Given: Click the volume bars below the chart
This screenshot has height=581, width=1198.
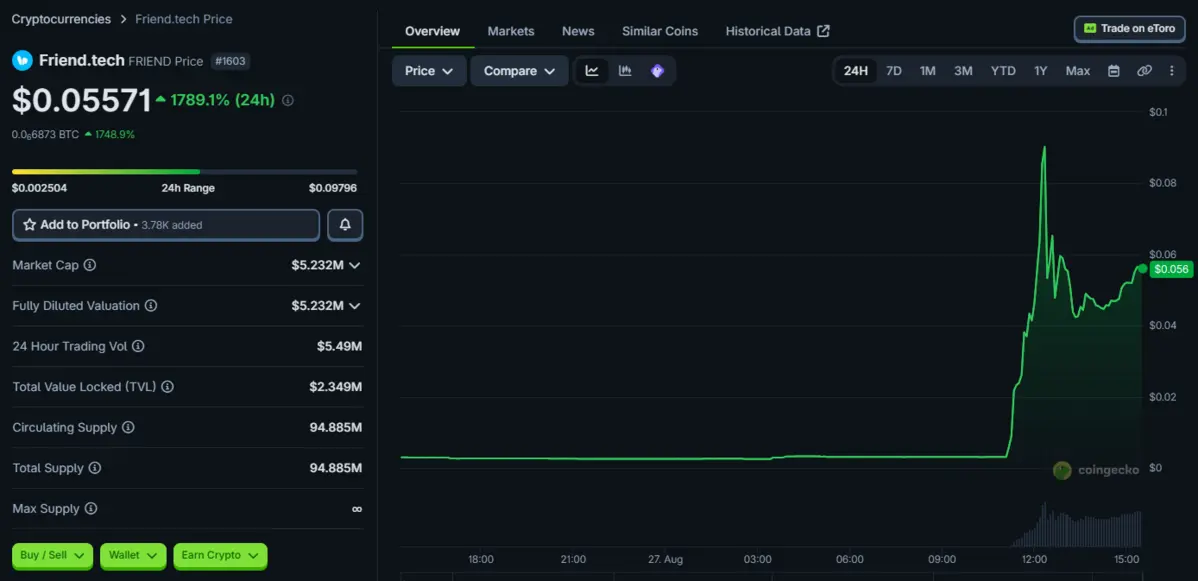Looking at the screenshot, I should [x=1077, y=526].
